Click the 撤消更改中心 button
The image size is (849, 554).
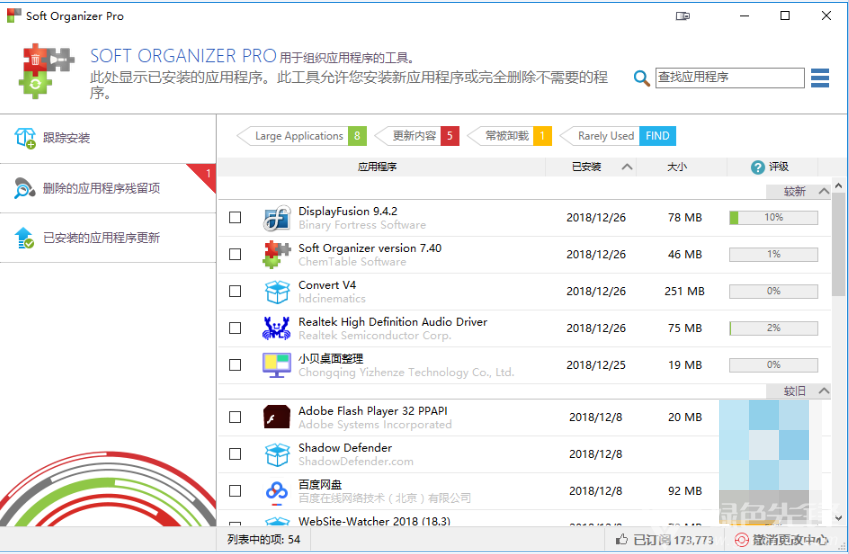[781, 540]
